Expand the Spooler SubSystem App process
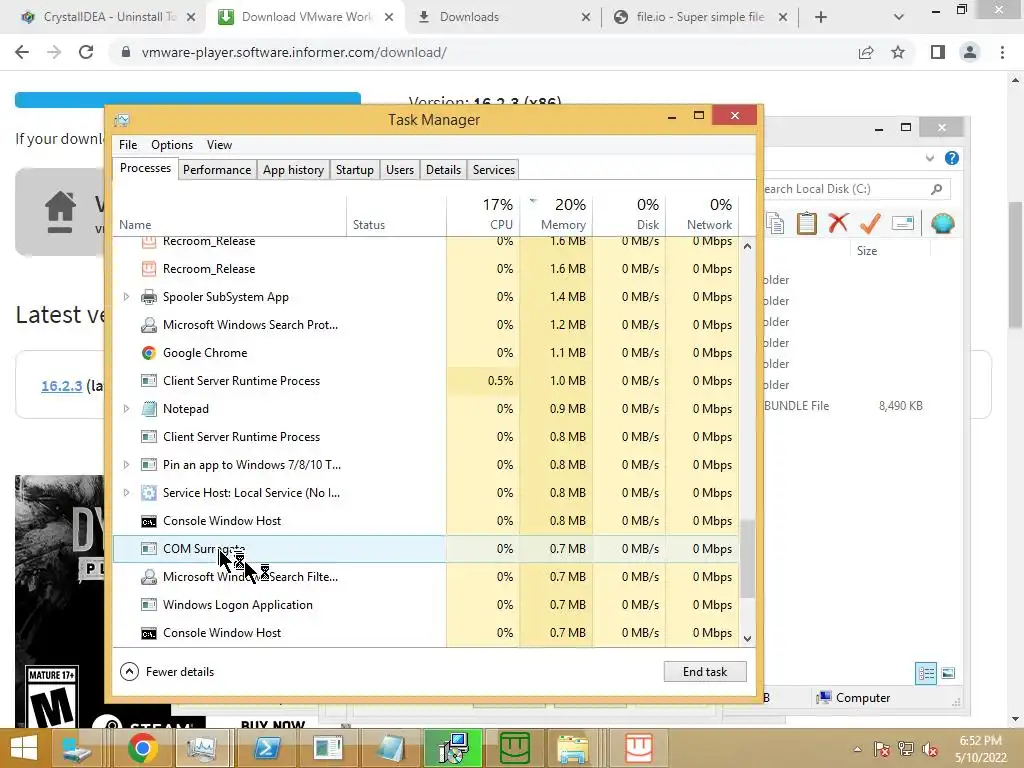The height and width of the screenshot is (768, 1024). point(126,297)
